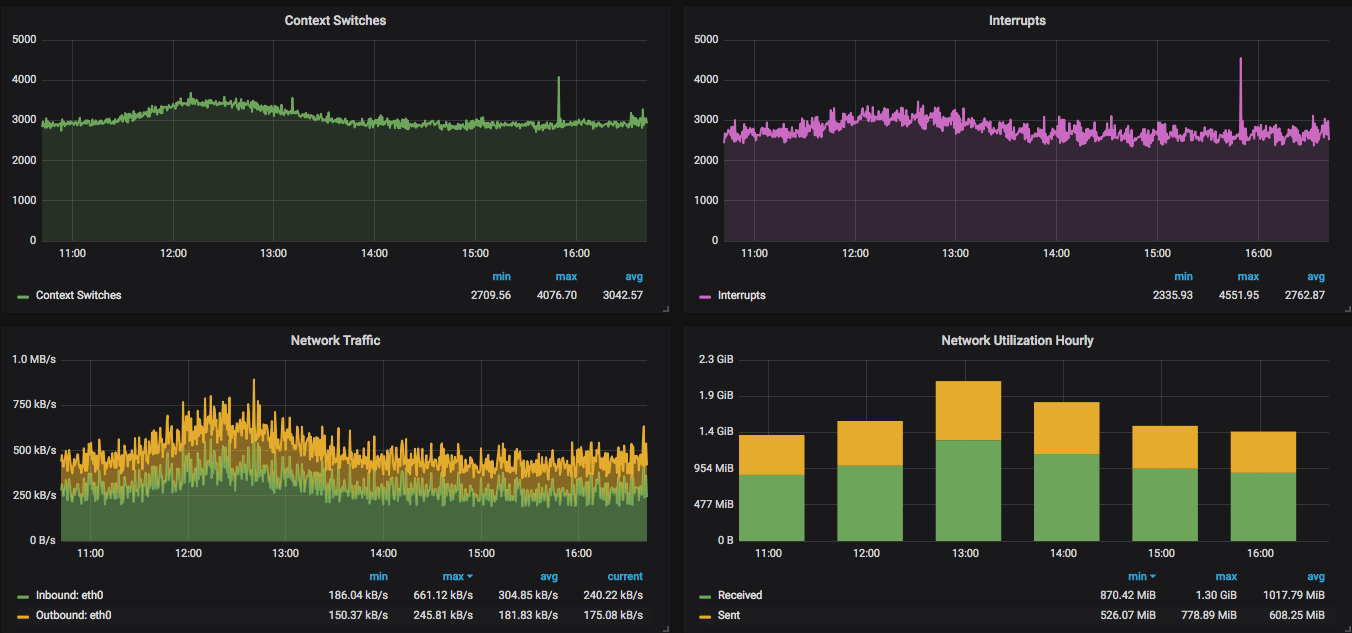
Task: Click Inbound avg value 304.85 kB/s
Action: click(x=528, y=595)
